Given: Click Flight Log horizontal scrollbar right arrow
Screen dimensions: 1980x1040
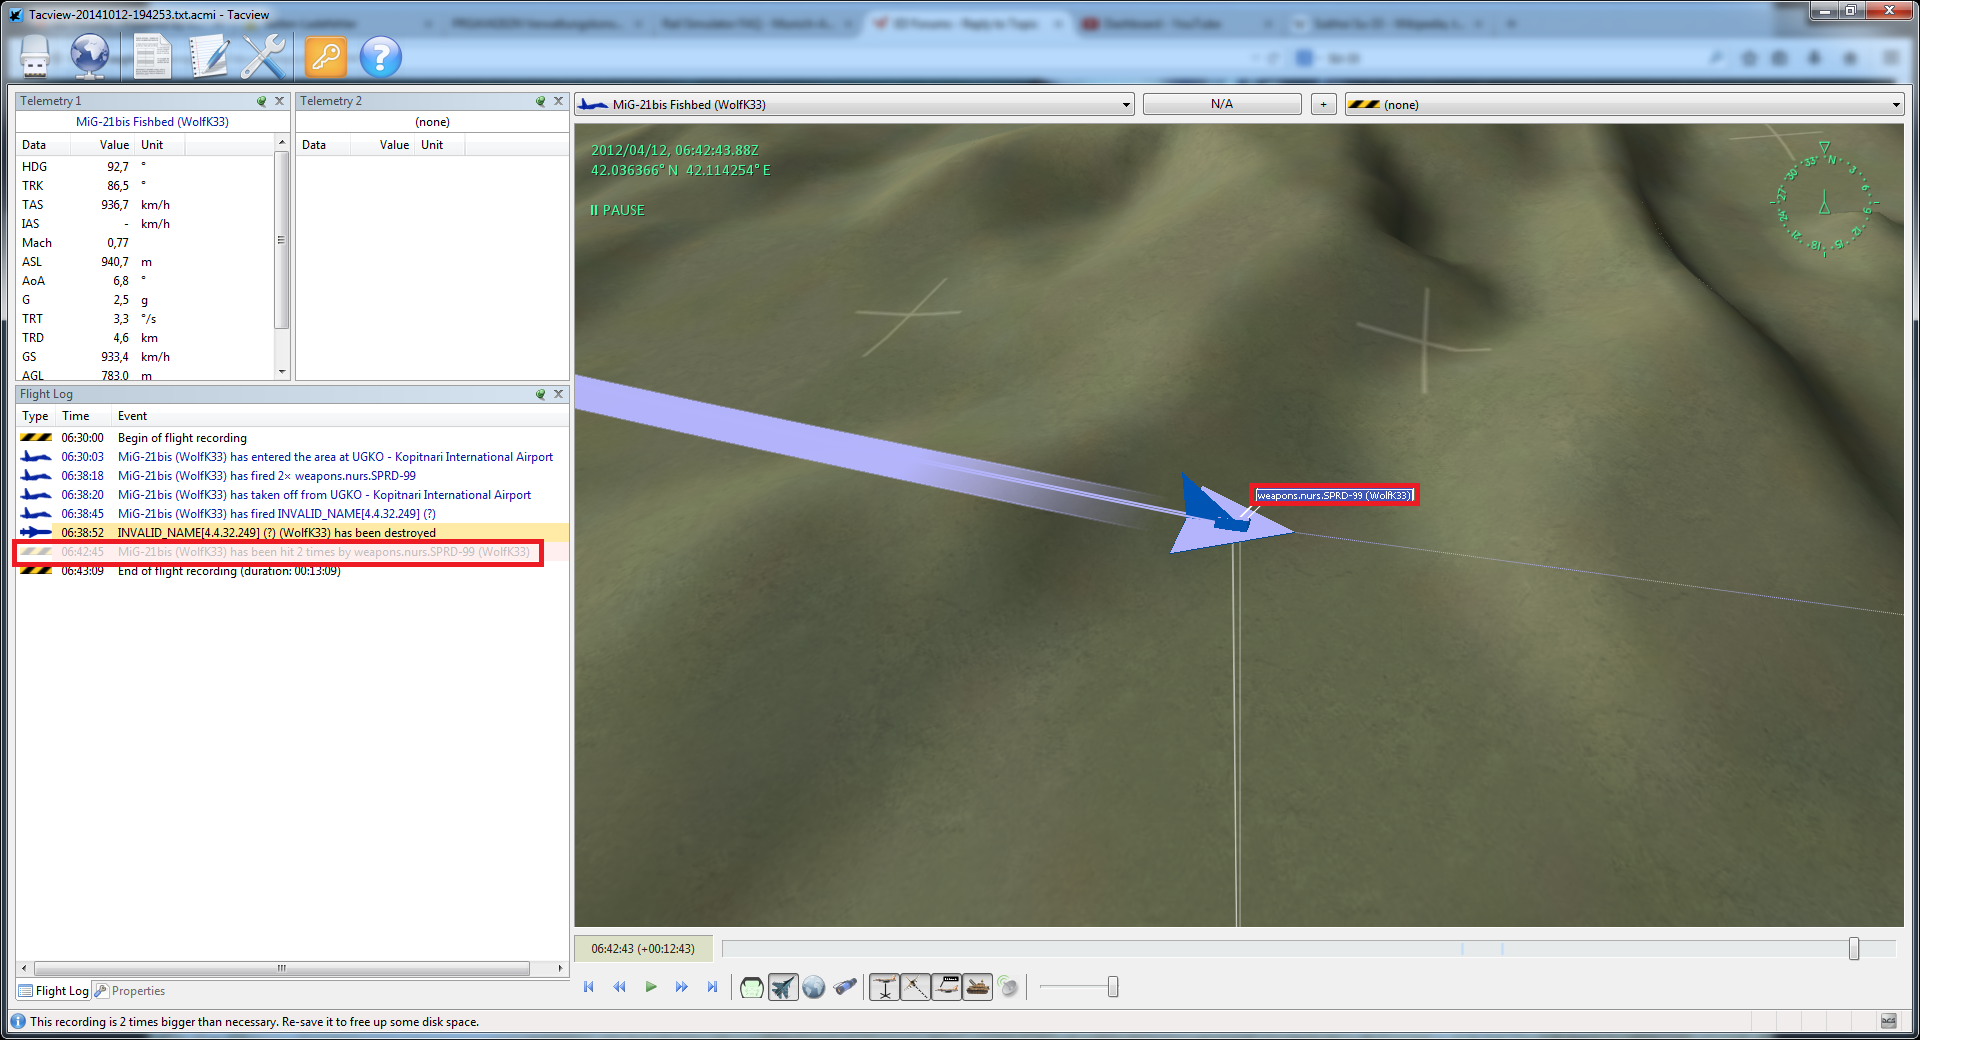Looking at the screenshot, I should click(x=560, y=968).
